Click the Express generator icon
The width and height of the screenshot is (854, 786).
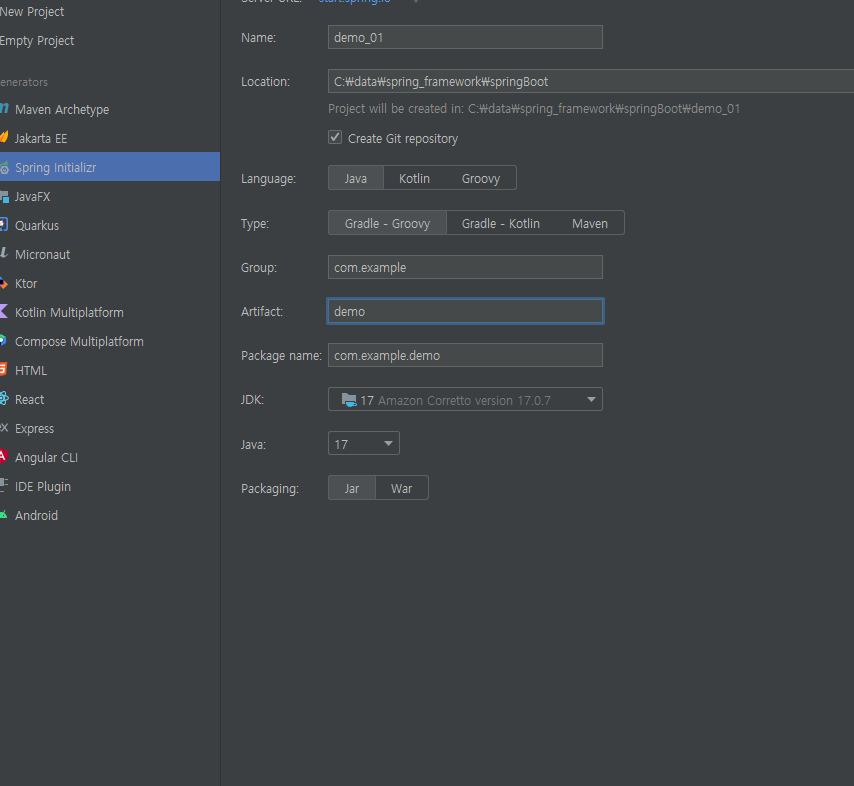click(x=4, y=428)
